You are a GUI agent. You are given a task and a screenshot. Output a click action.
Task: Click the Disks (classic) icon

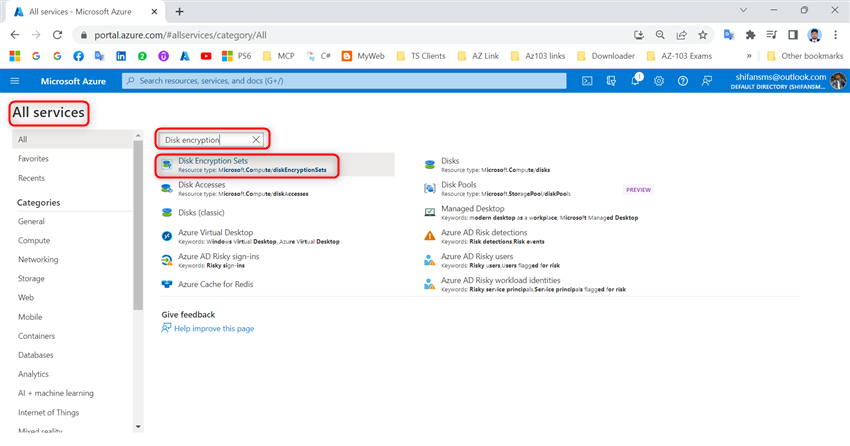point(167,212)
